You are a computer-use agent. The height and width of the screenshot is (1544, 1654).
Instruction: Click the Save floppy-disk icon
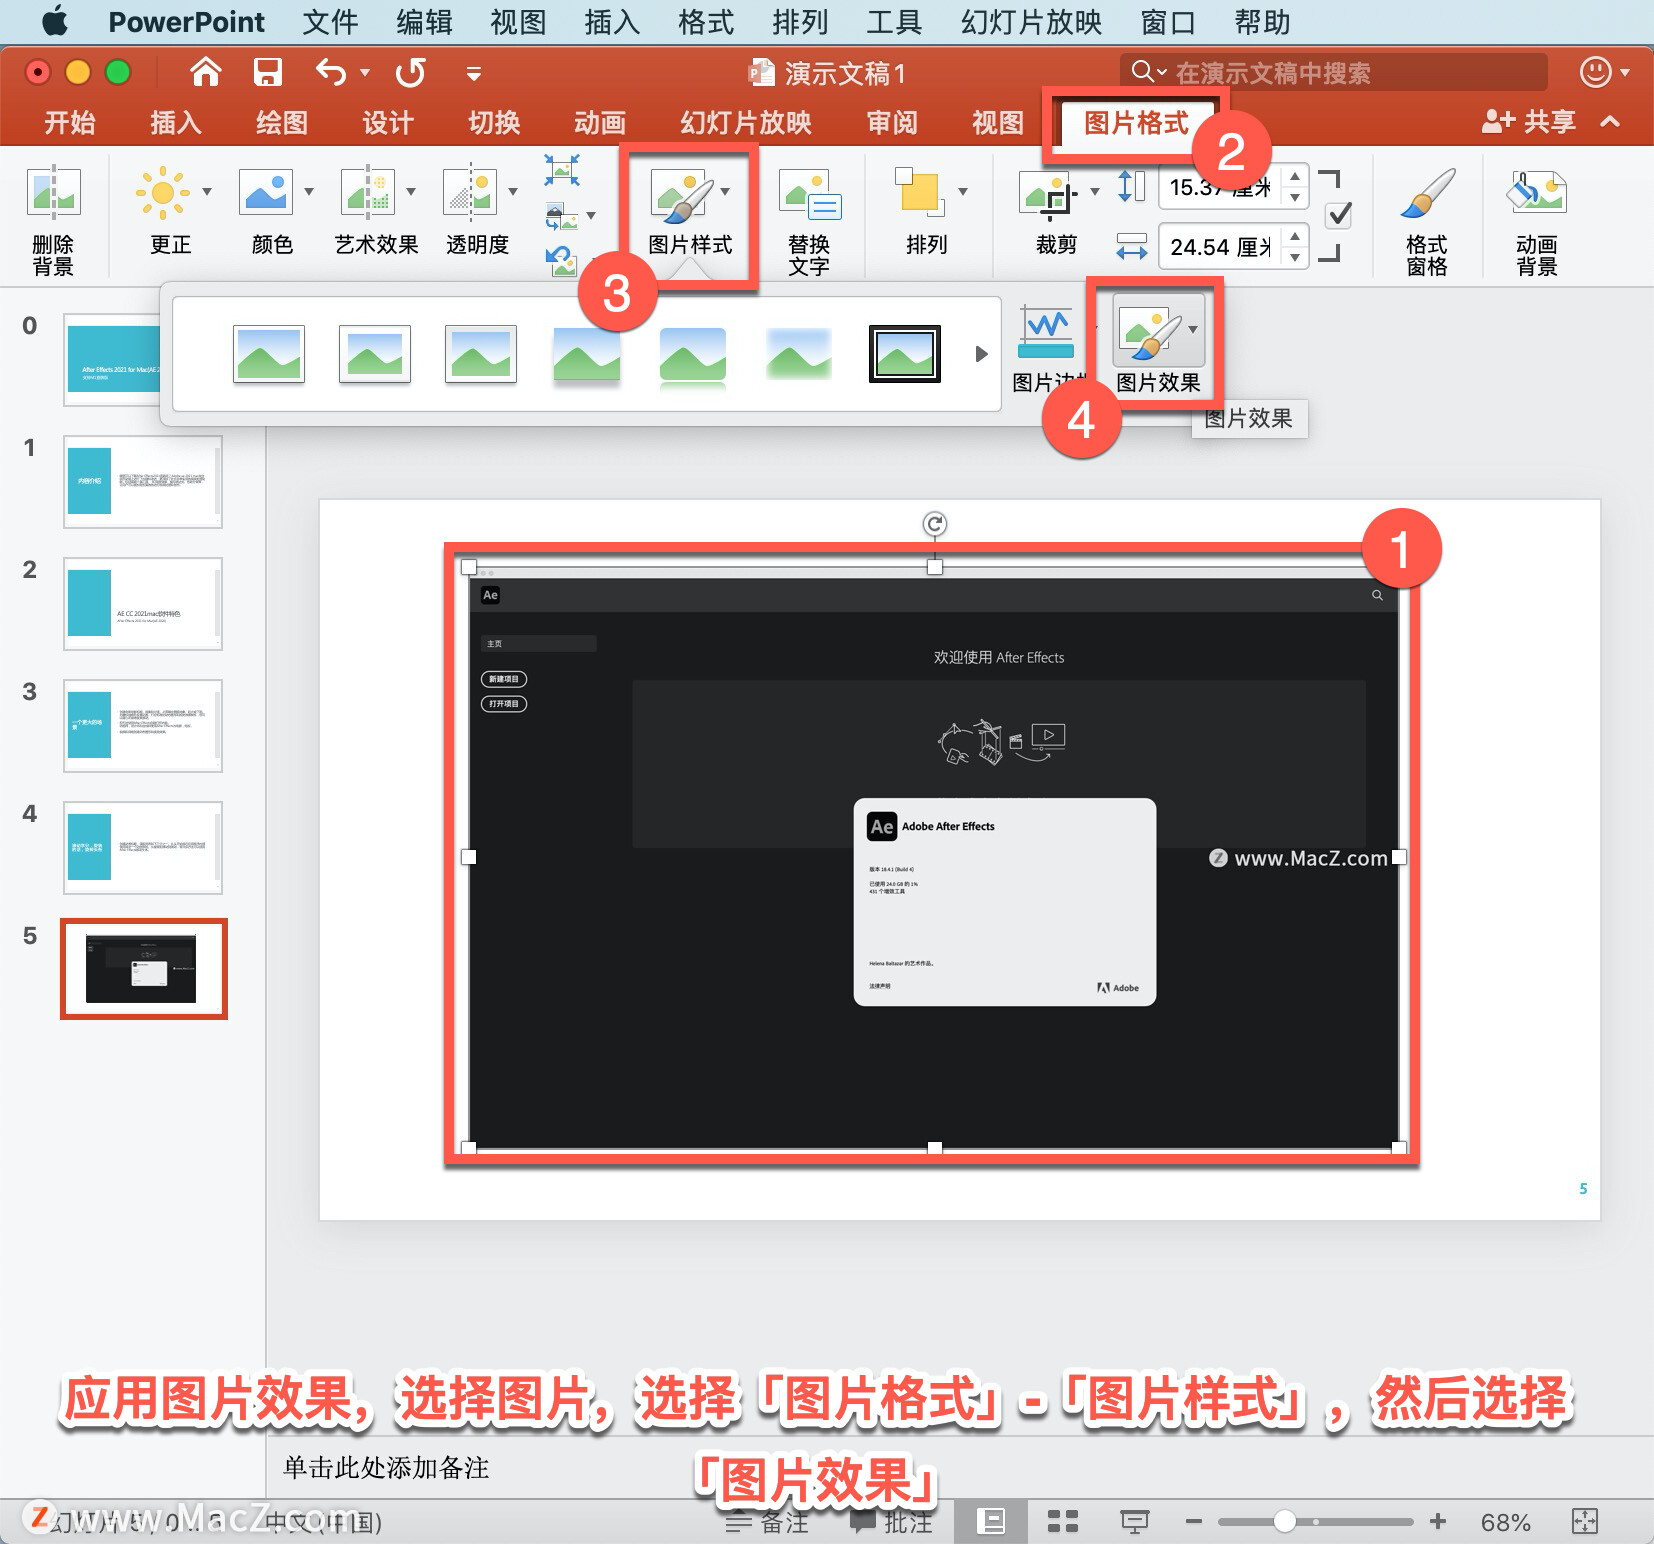coord(267,72)
